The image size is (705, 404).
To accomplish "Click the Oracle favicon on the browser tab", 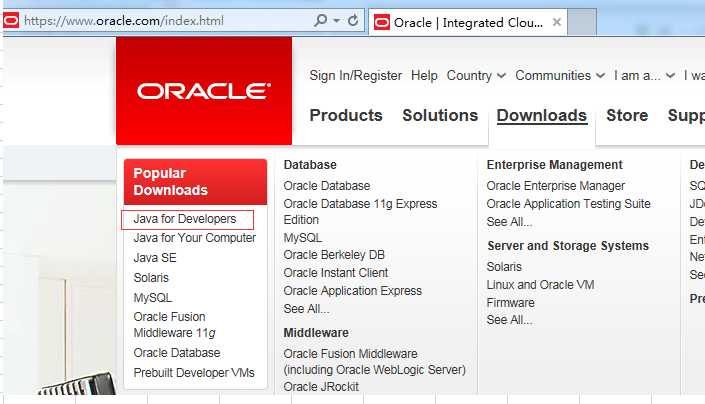I will coord(382,22).
